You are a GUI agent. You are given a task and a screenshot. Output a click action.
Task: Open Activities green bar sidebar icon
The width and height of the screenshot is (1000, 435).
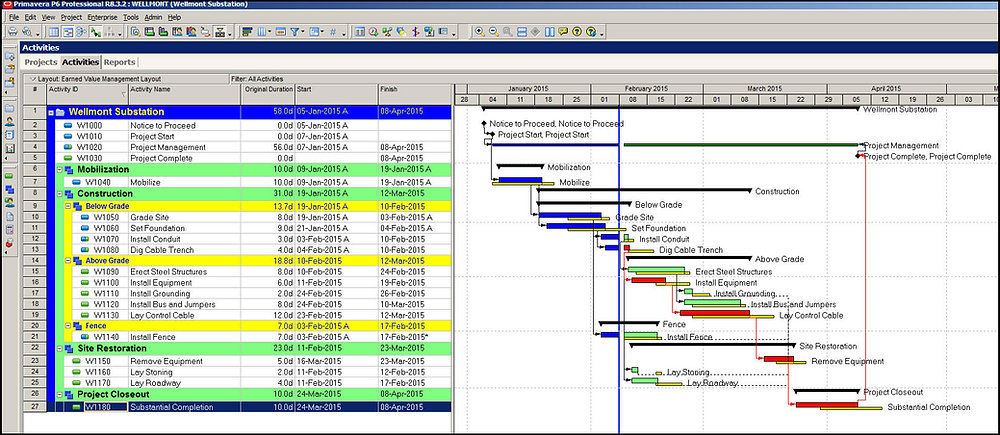tap(10, 175)
